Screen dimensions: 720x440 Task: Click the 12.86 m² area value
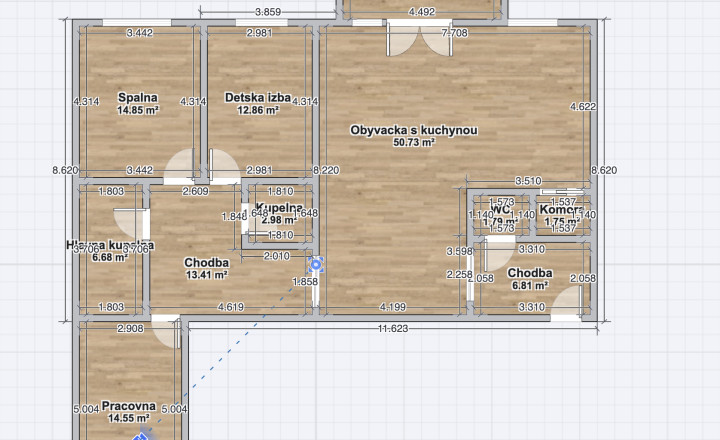(258, 110)
